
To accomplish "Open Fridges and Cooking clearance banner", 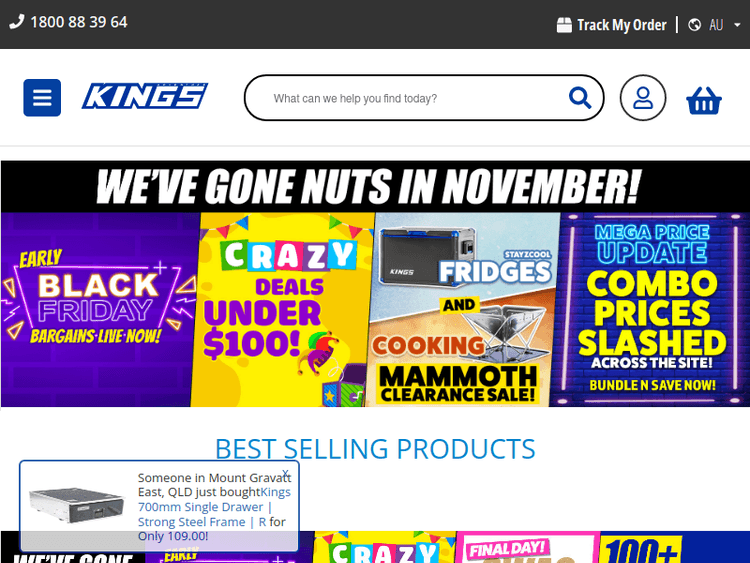I will 463,309.
